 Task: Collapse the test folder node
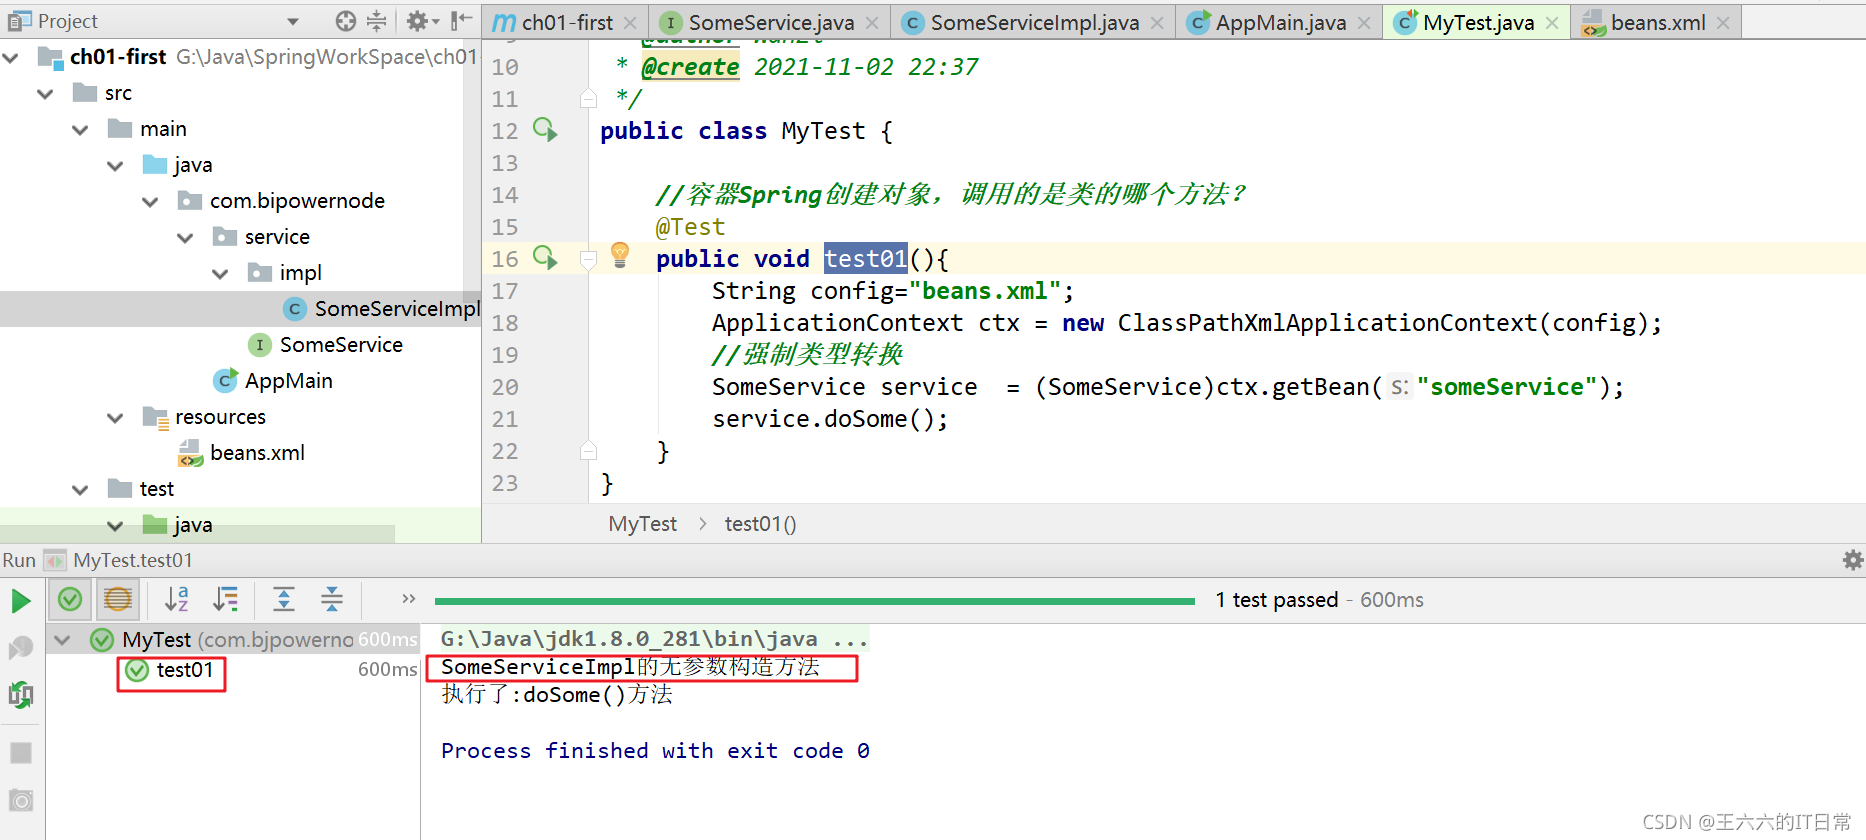[80, 490]
